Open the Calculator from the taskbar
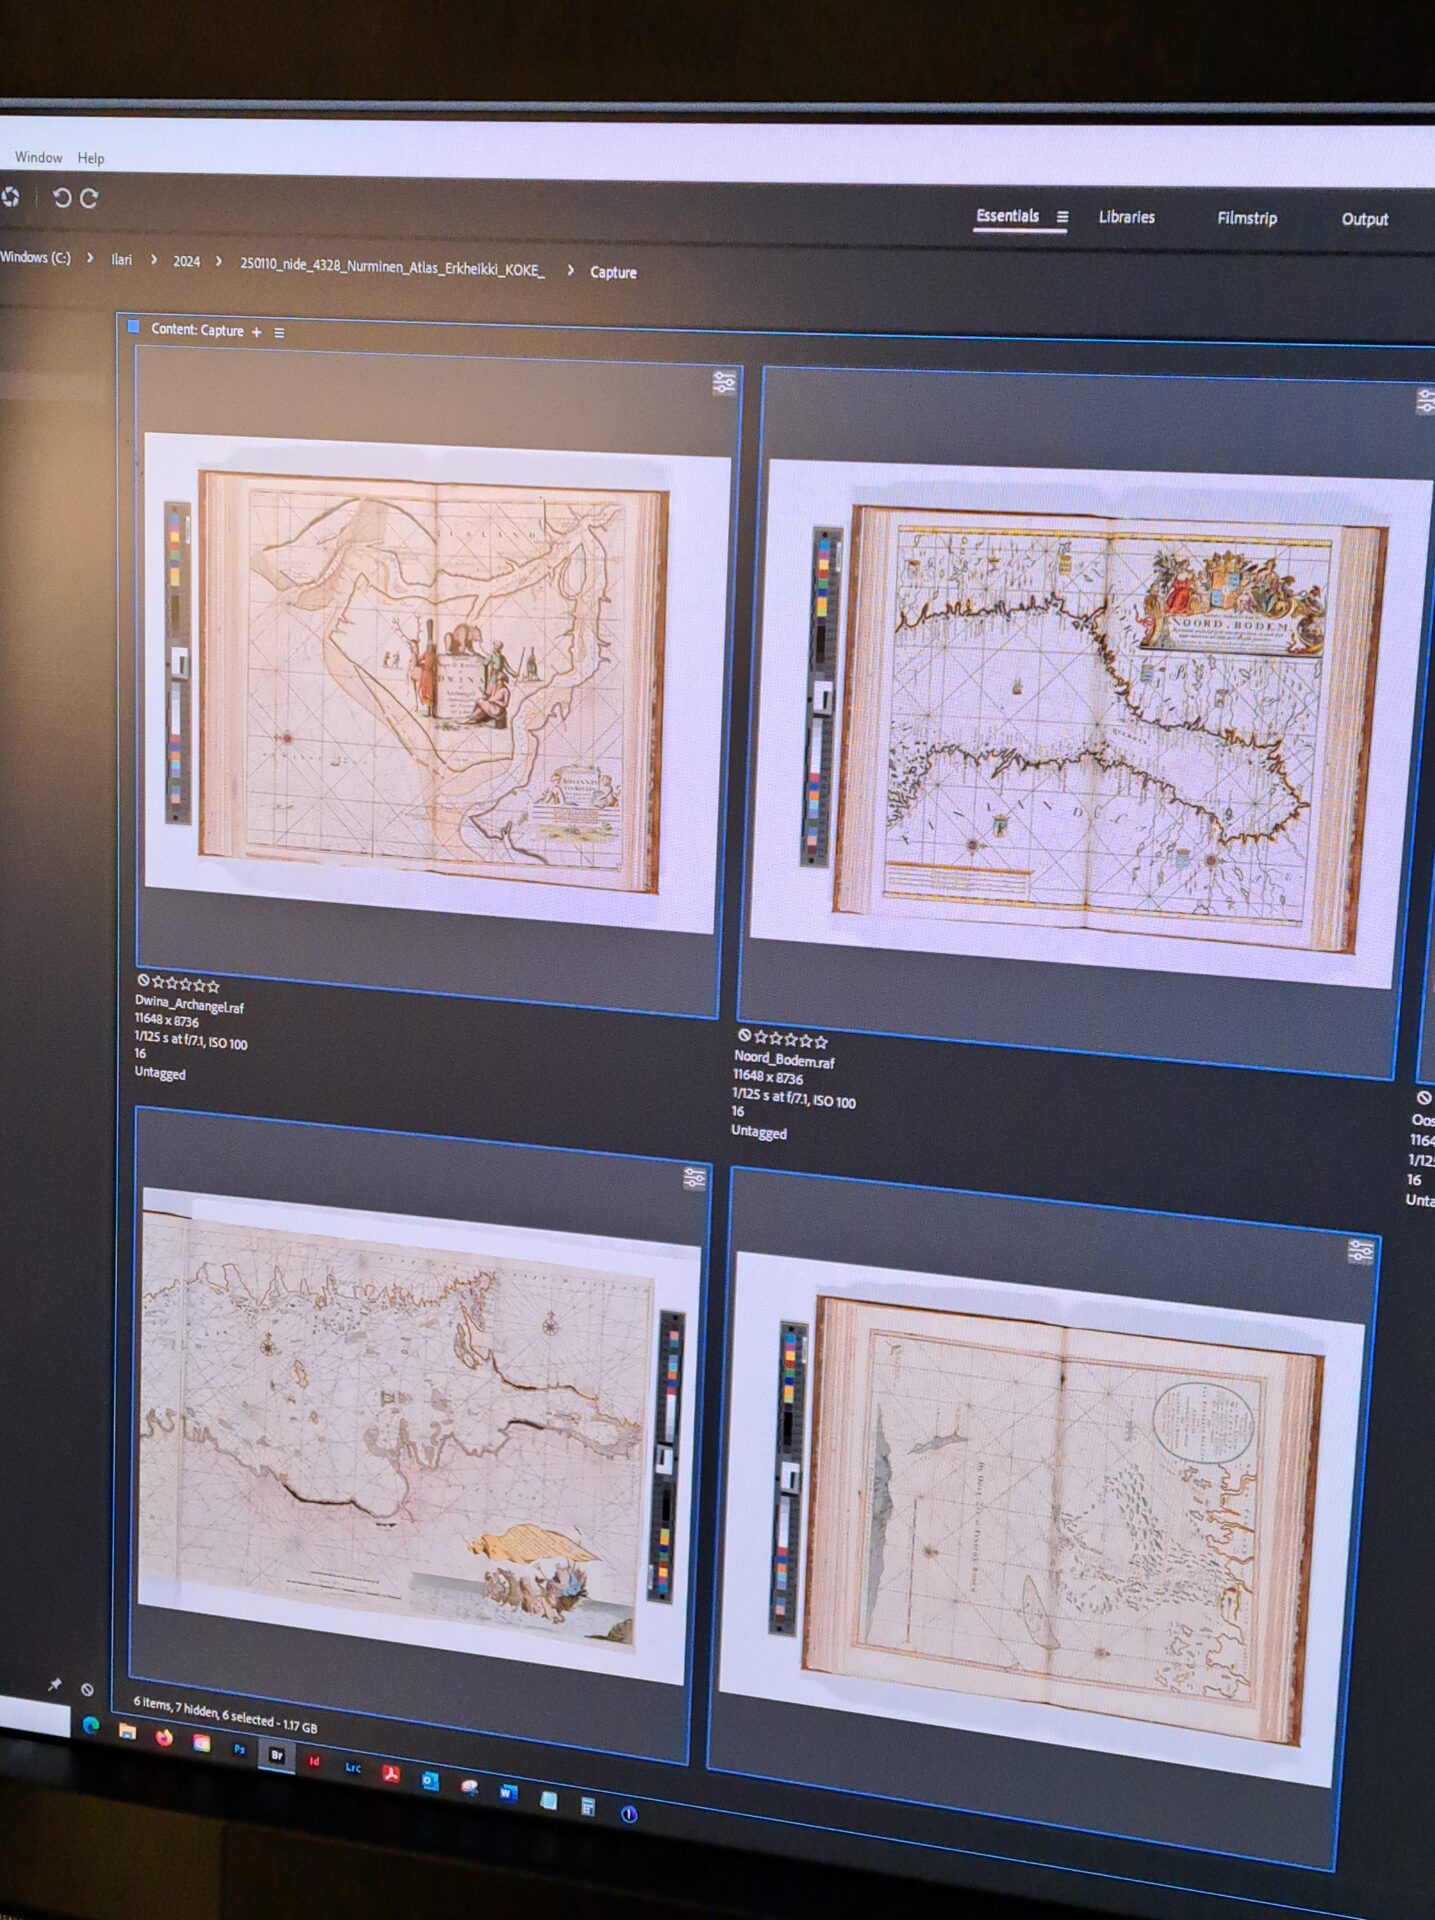Viewport: 1435px width, 1920px height. click(588, 1806)
